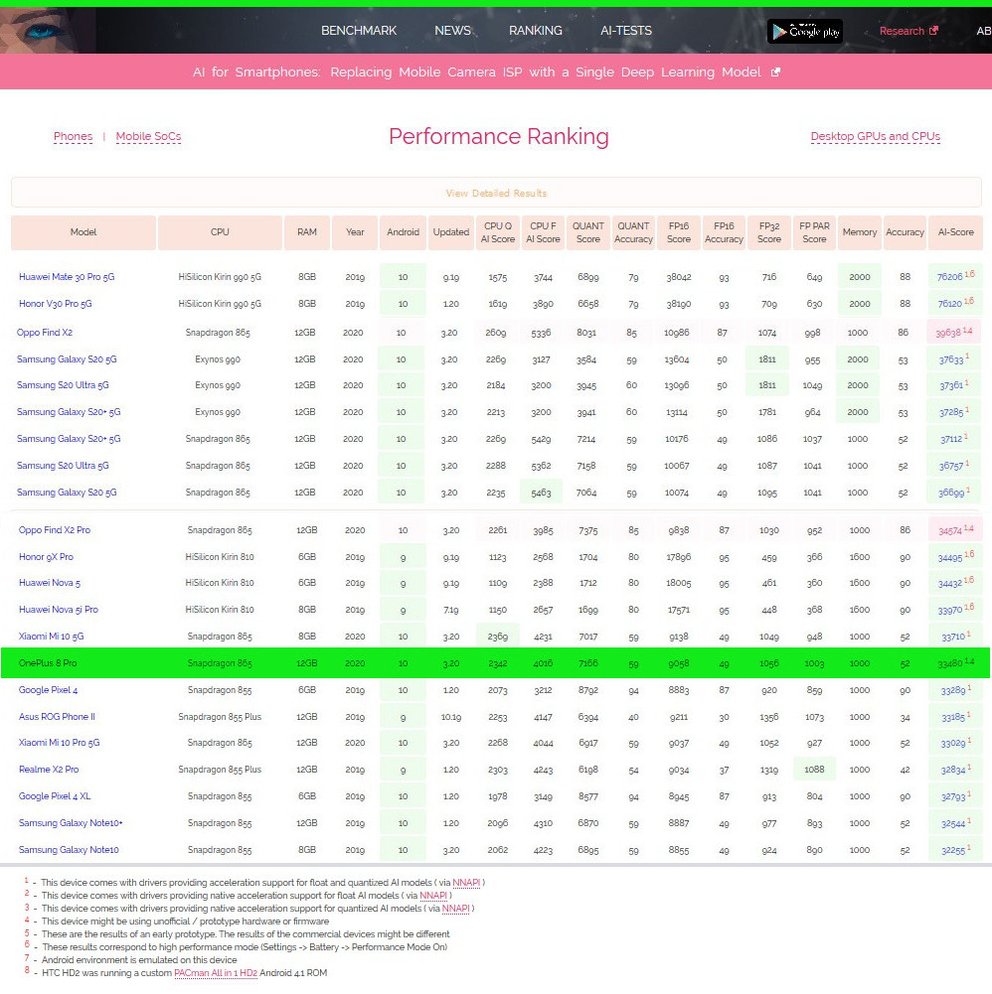This screenshot has height=994, width=992.
Task: Open the Research link in the header
Action: pos(901,31)
